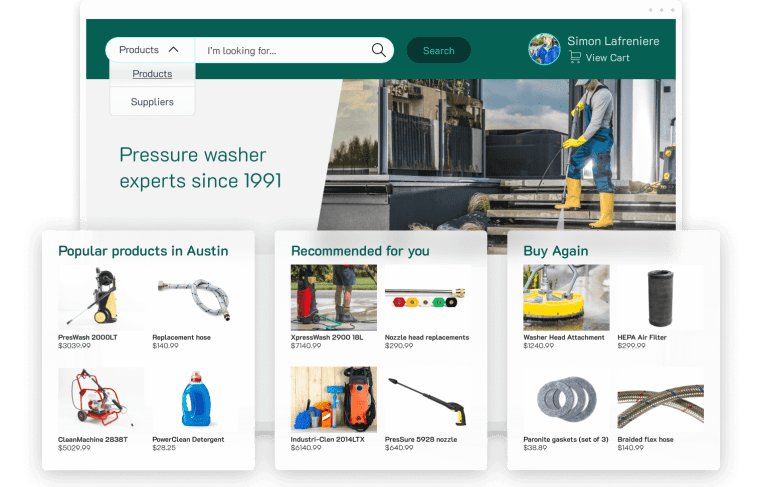762x487 pixels.
Task: View the Industri-Clen 2014LTX product image
Action: (333, 399)
